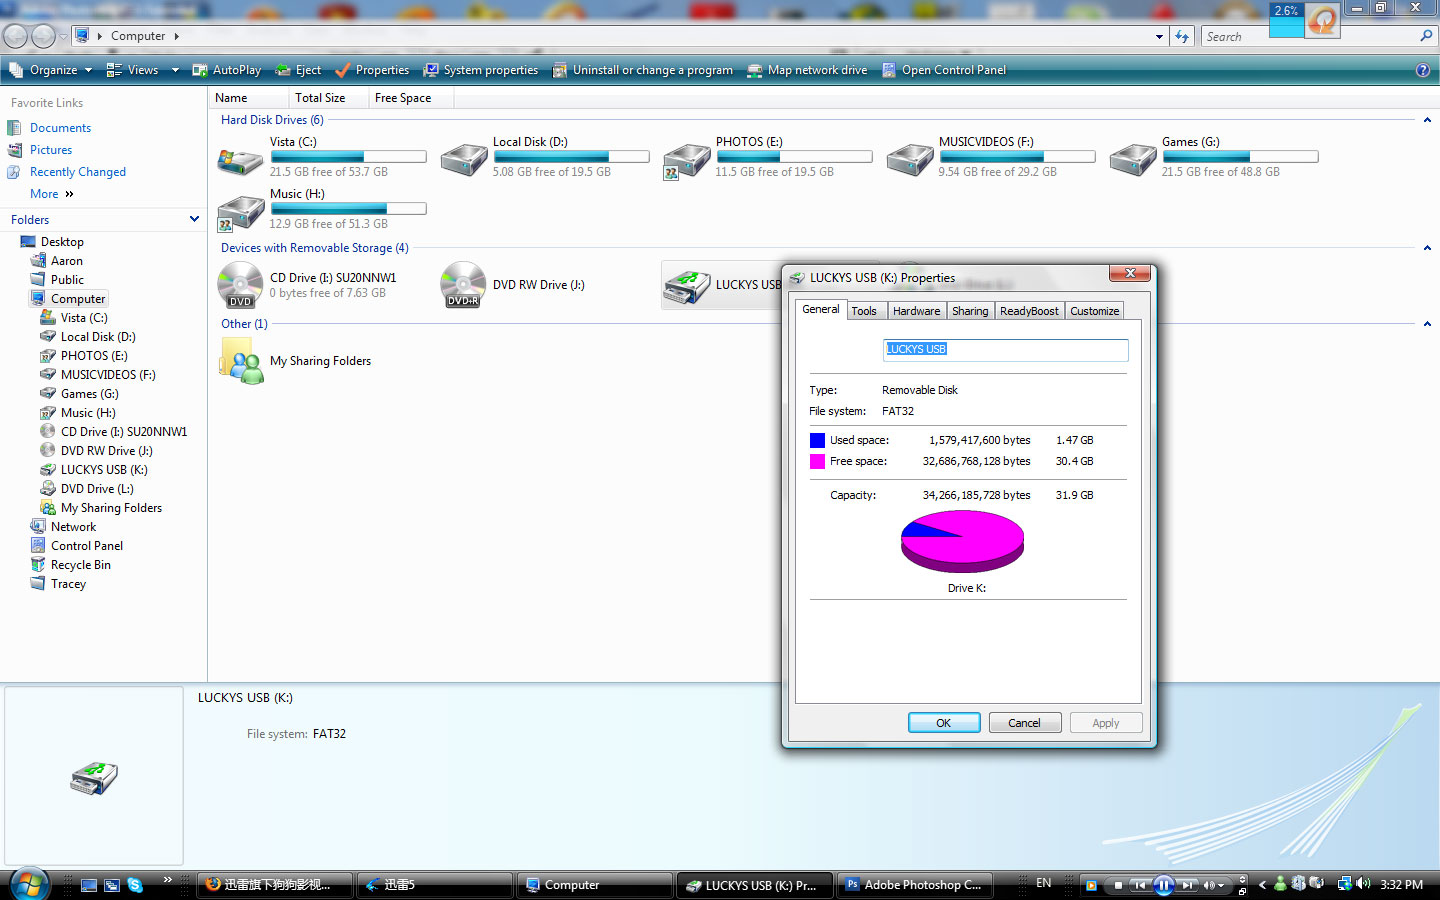
Task: Select the CD Drive (I:) SU20NNW1 disc icon
Action: tap(241, 285)
